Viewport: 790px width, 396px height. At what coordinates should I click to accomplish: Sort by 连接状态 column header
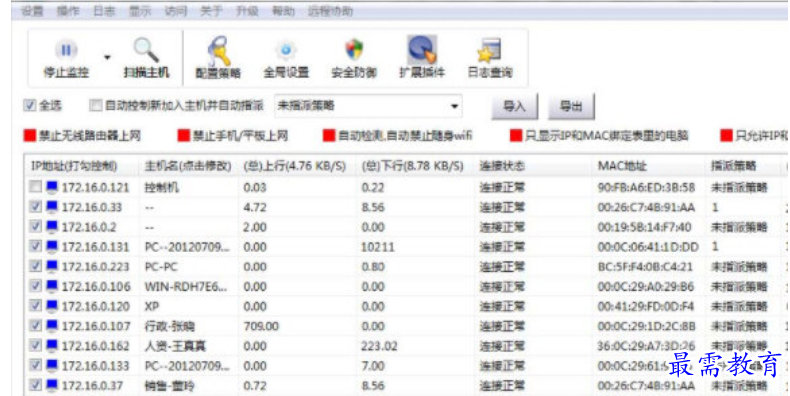tap(533, 166)
